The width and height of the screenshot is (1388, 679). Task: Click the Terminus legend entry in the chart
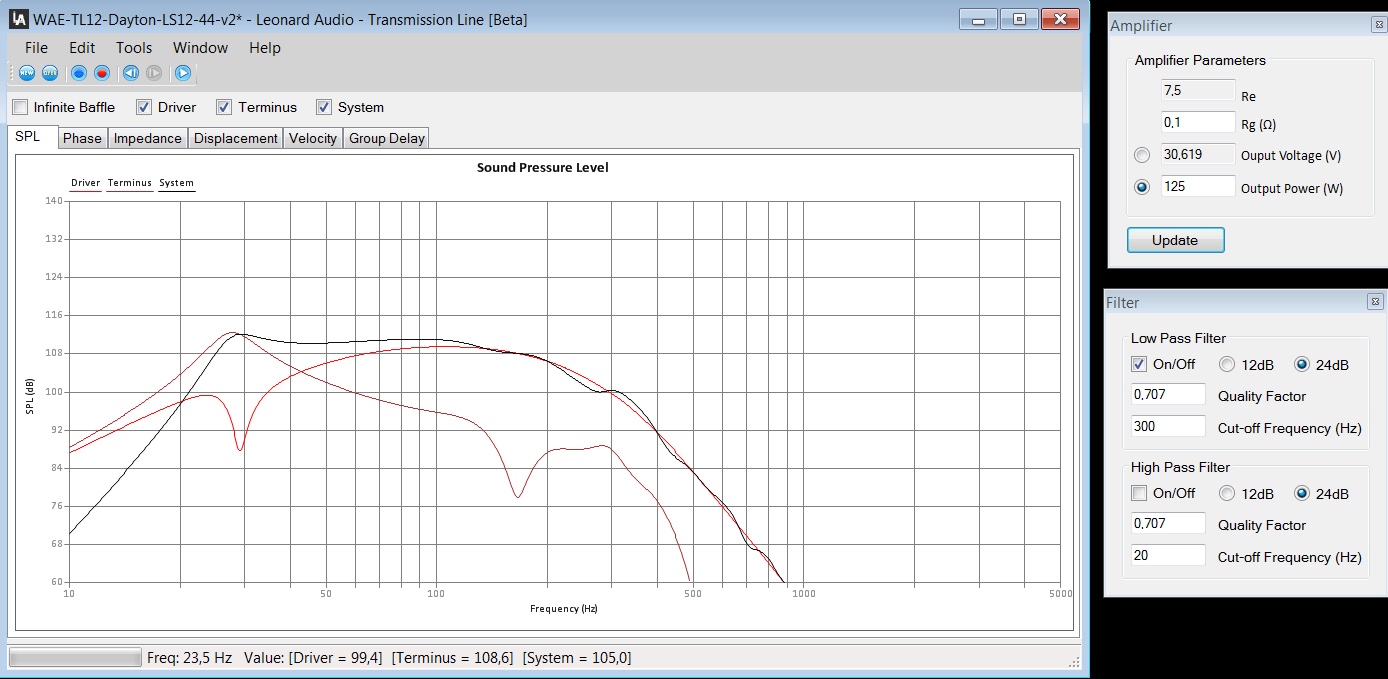click(x=129, y=183)
